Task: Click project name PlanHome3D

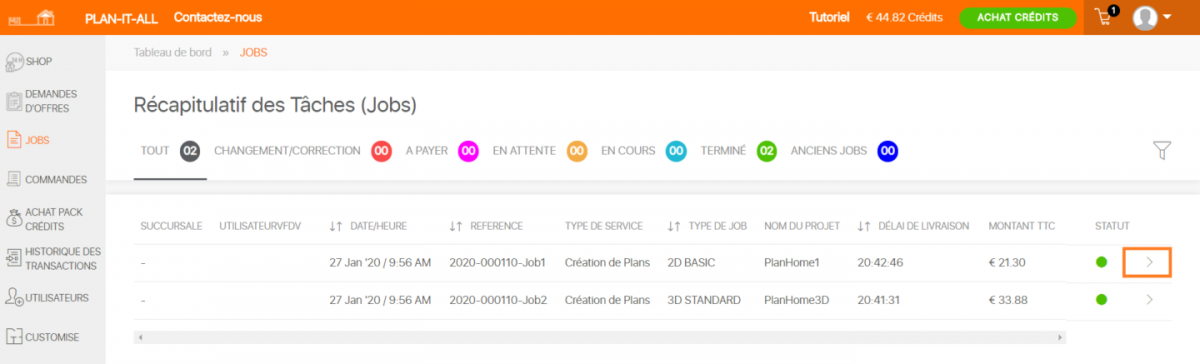Action: 796,299
